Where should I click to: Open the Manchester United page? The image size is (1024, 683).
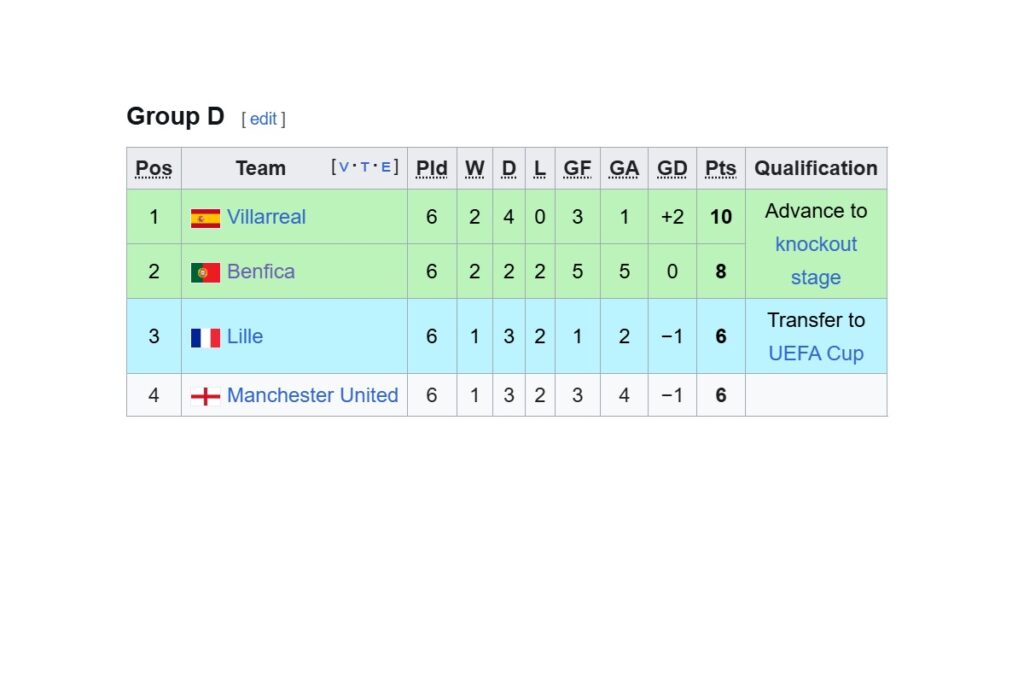click(x=312, y=395)
